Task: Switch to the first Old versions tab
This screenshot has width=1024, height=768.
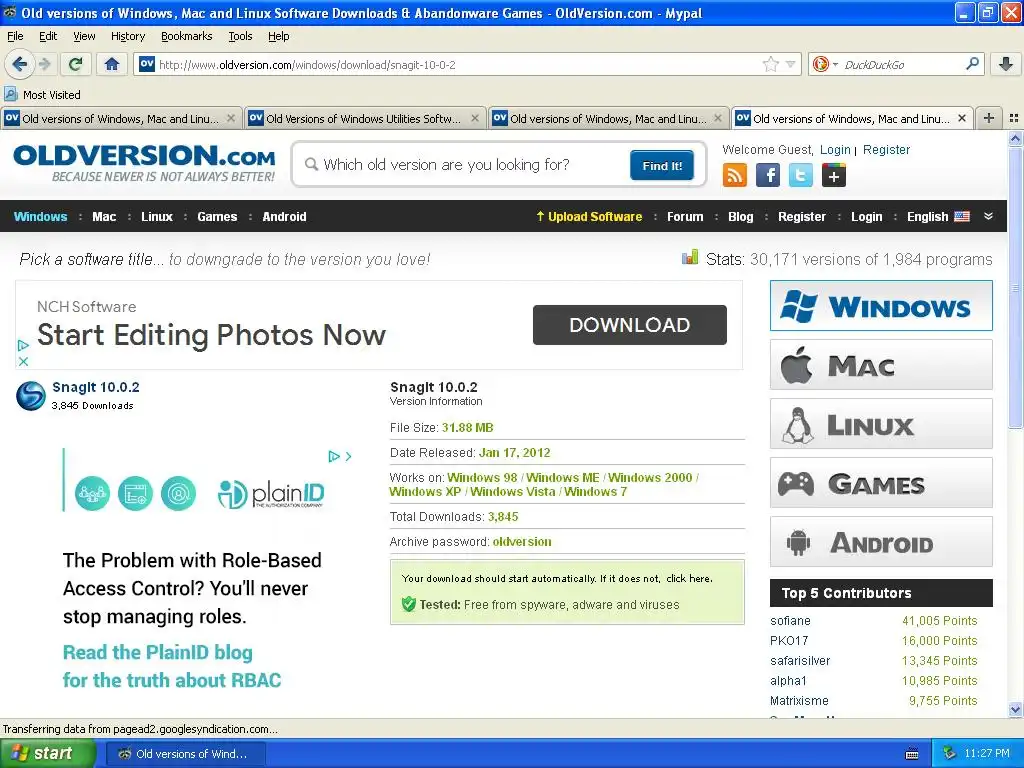Action: point(121,118)
